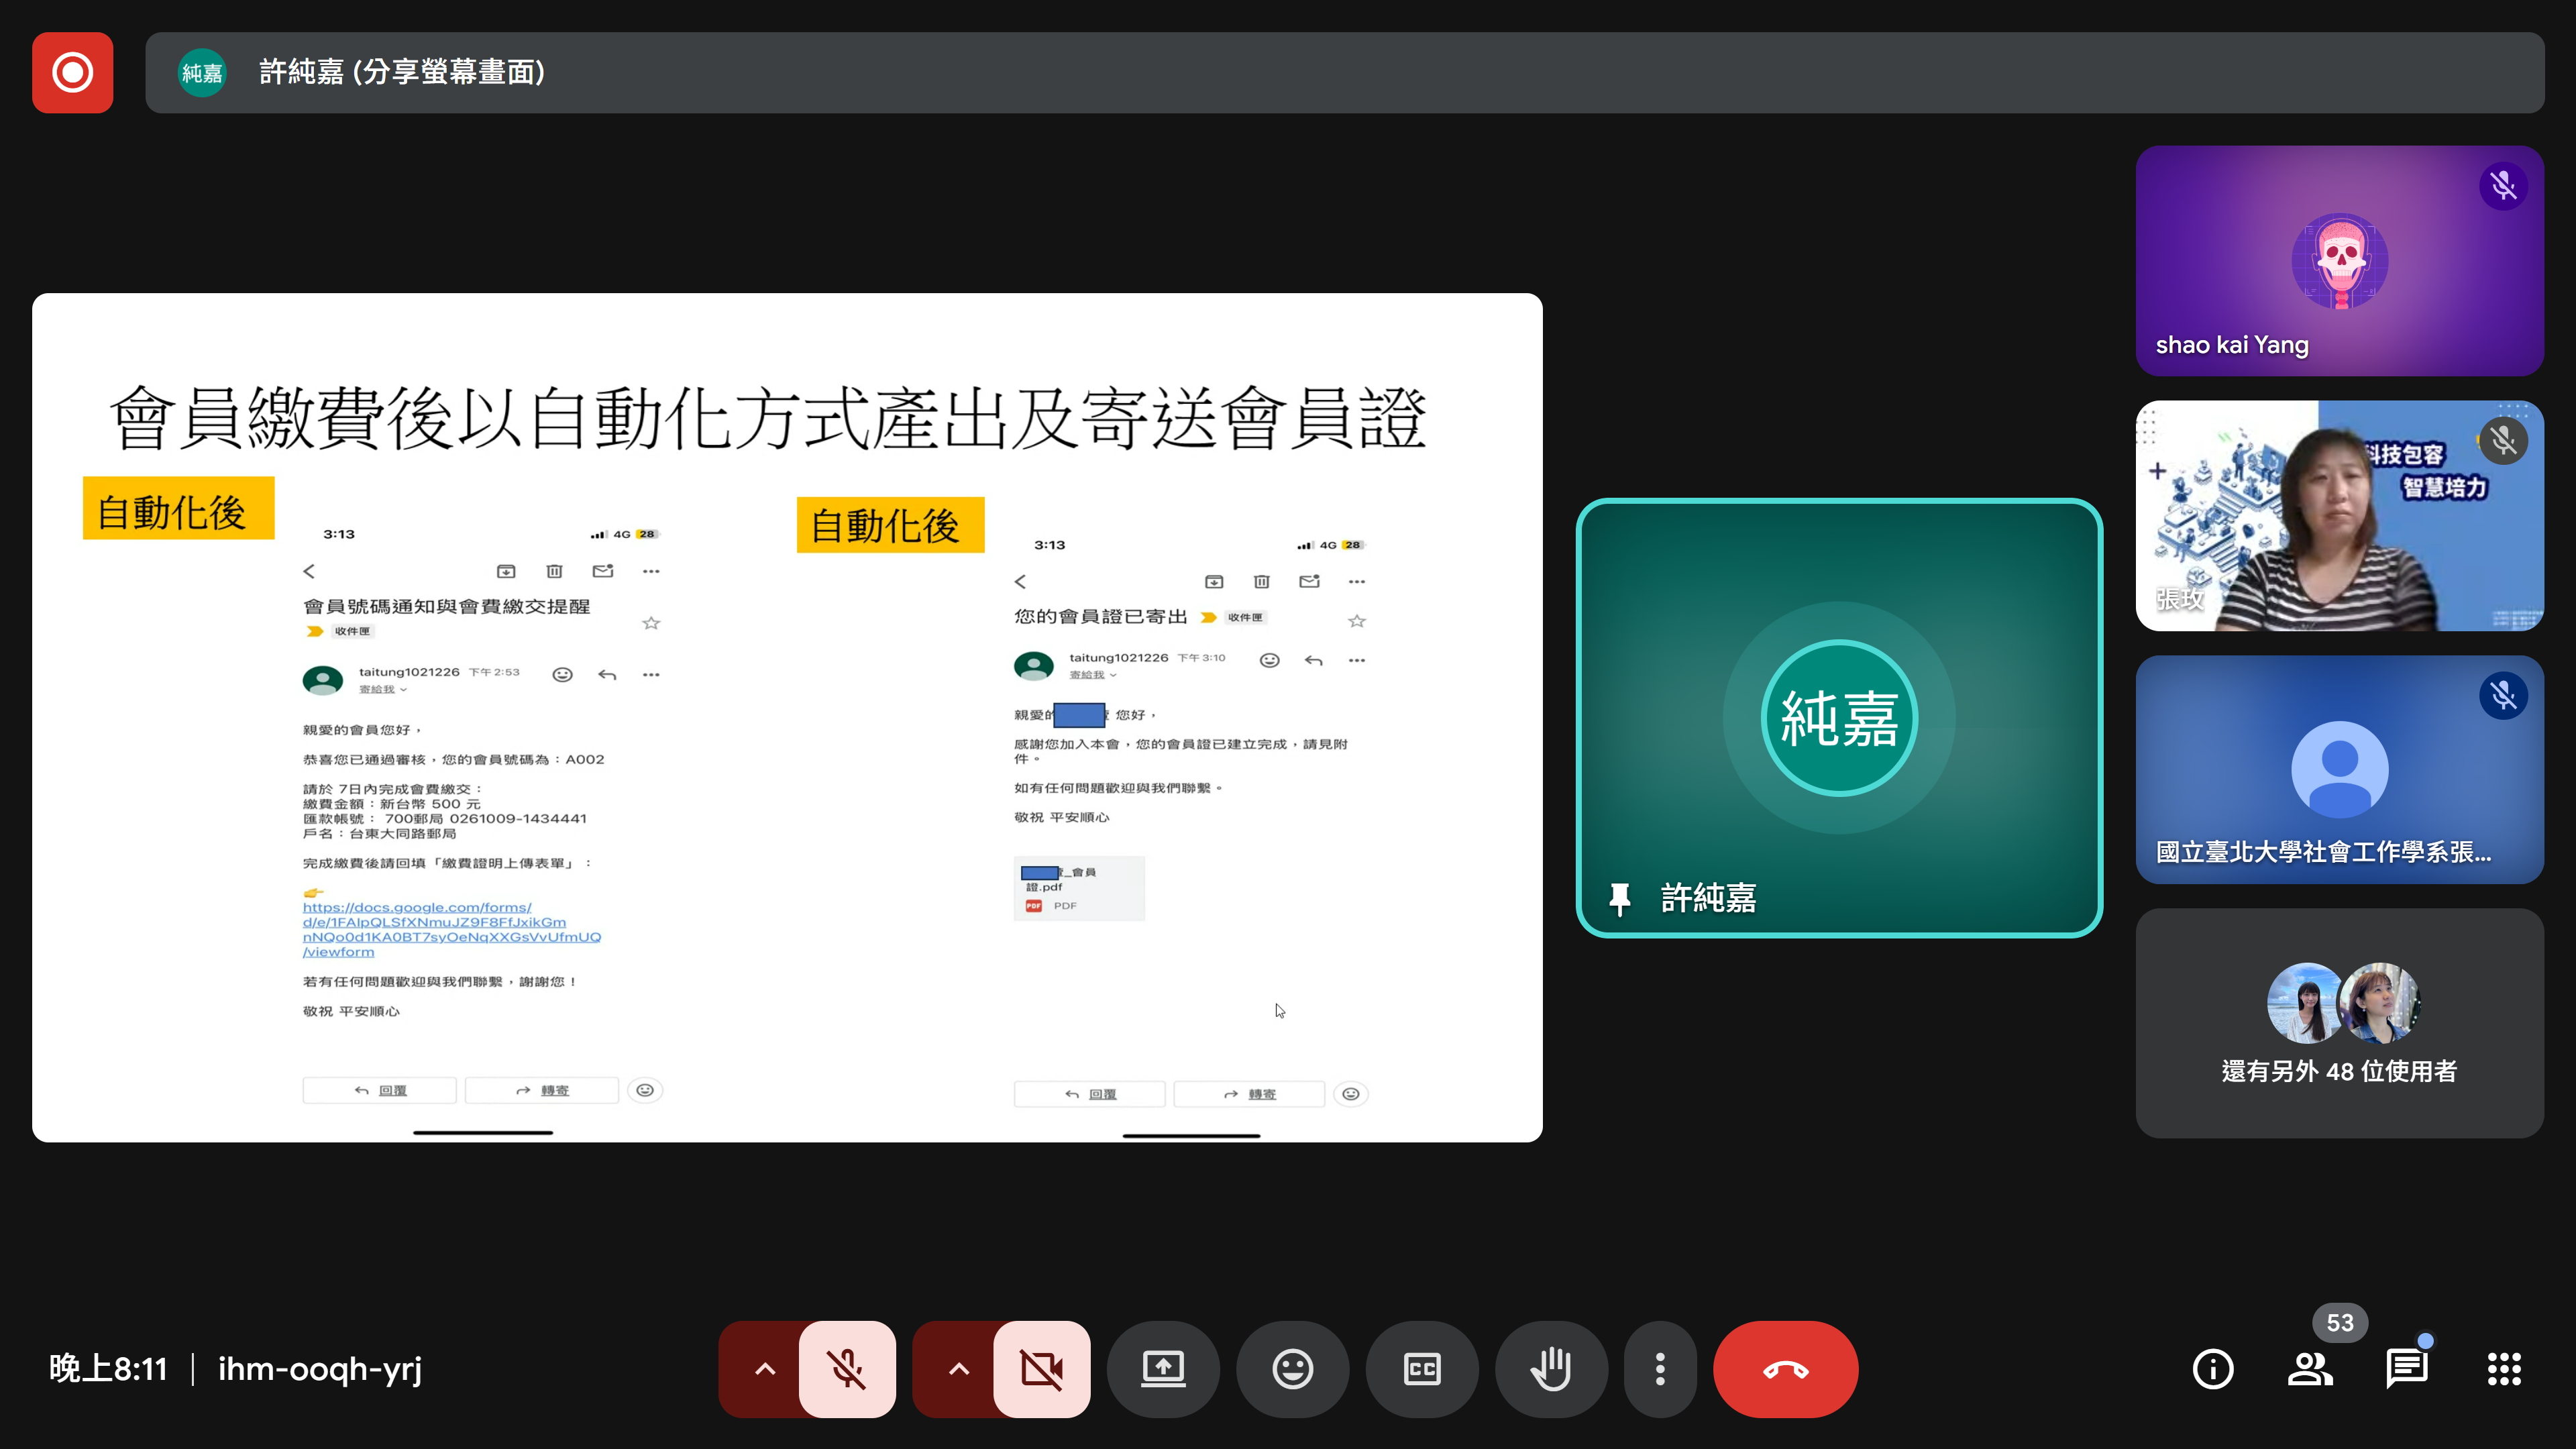
Task: Click the 許純嘉 screen sharing banner
Action: [x=1344, y=72]
